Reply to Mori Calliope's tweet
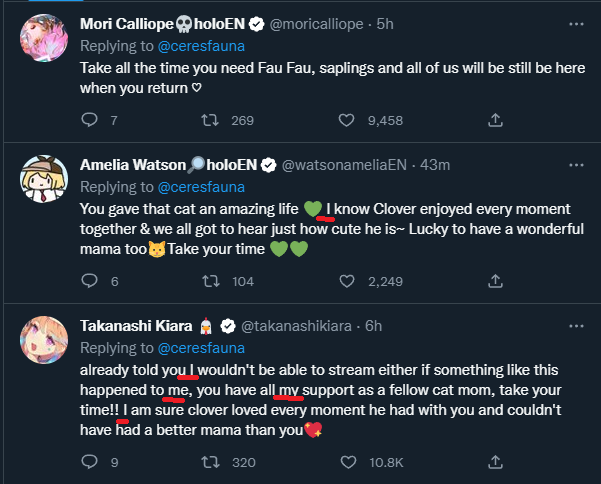The width and height of the screenshot is (601, 484). click(89, 120)
